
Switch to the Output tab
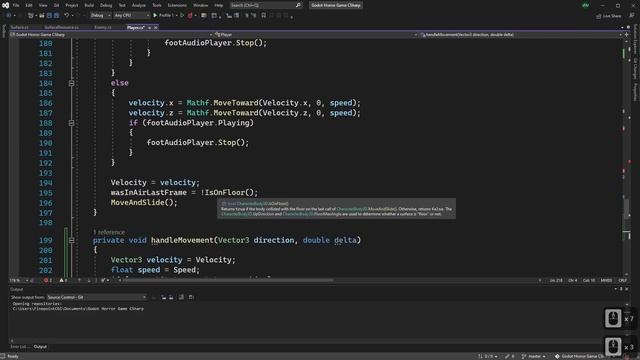(40, 347)
